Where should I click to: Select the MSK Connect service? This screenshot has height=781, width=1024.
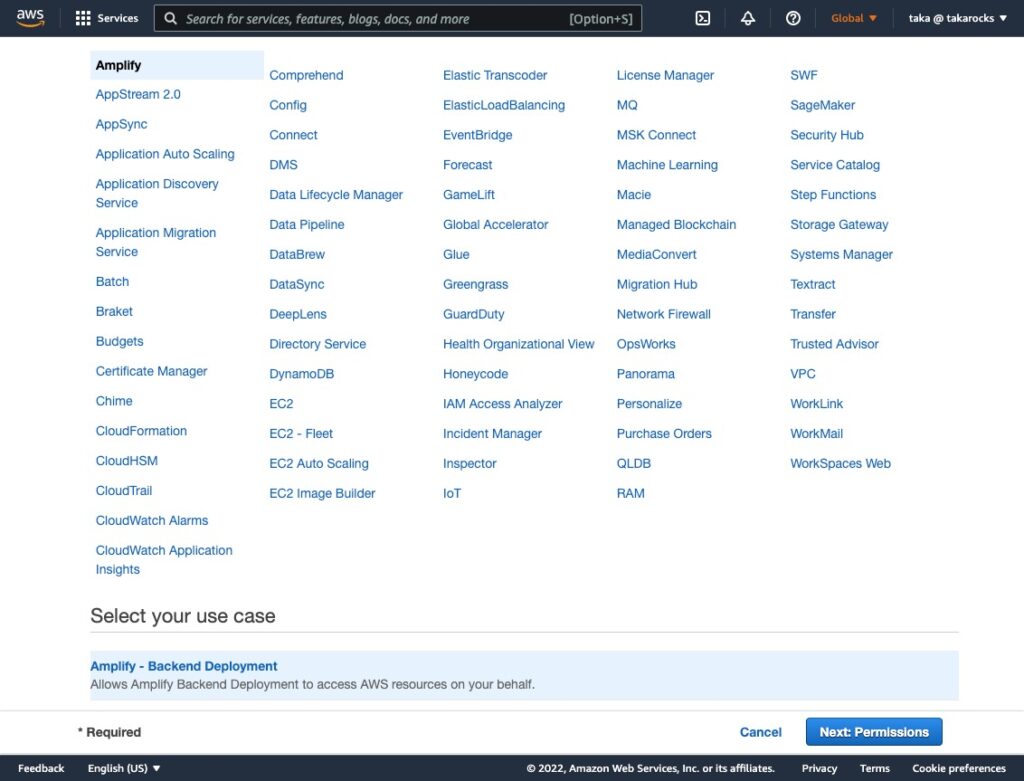point(656,135)
